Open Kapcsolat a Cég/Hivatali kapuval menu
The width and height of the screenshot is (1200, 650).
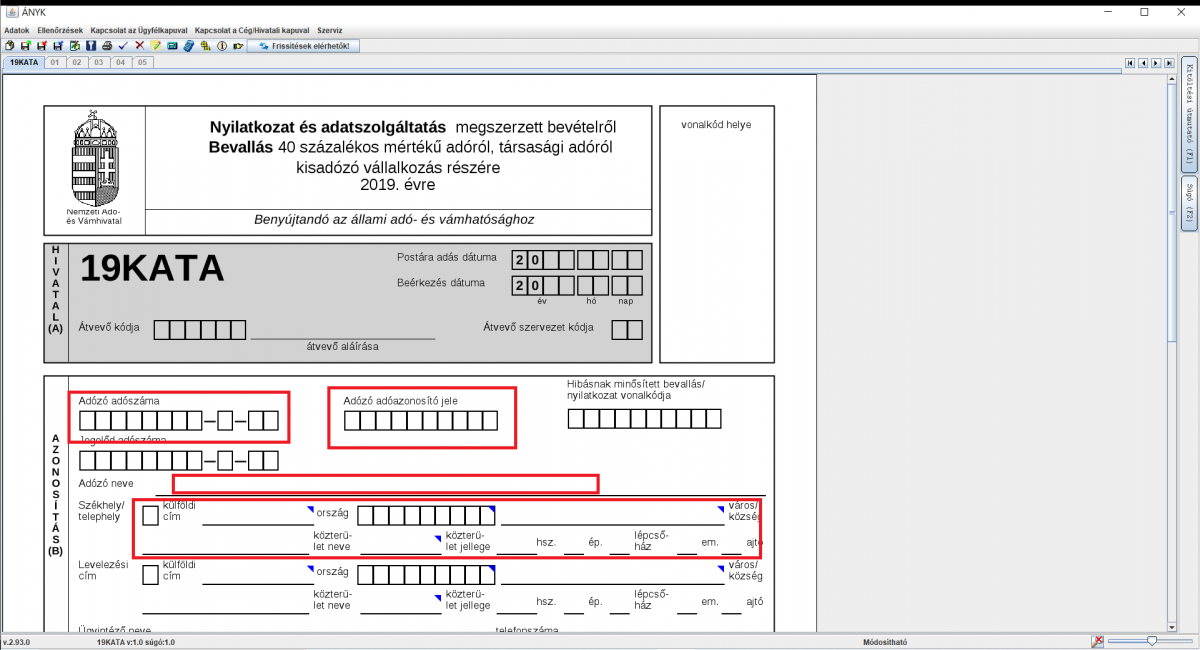coord(253,31)
